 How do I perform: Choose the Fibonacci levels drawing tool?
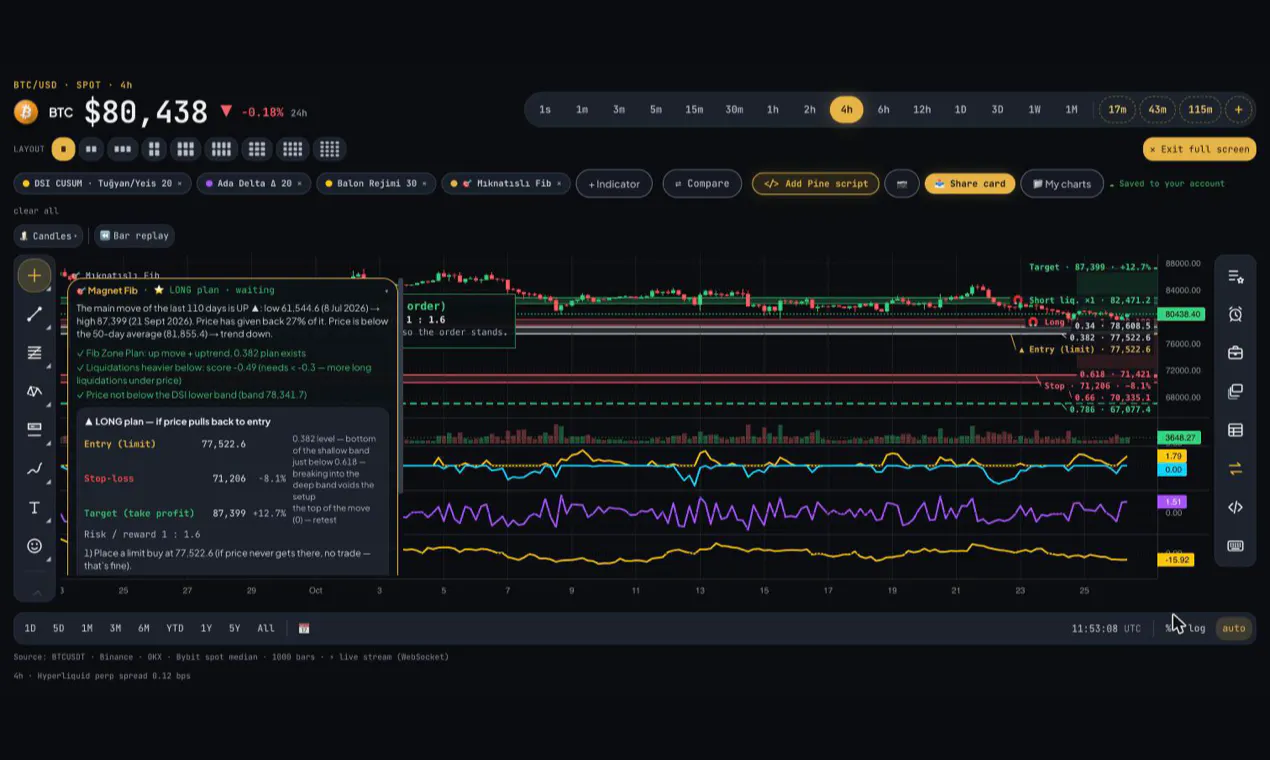(34, 352)
